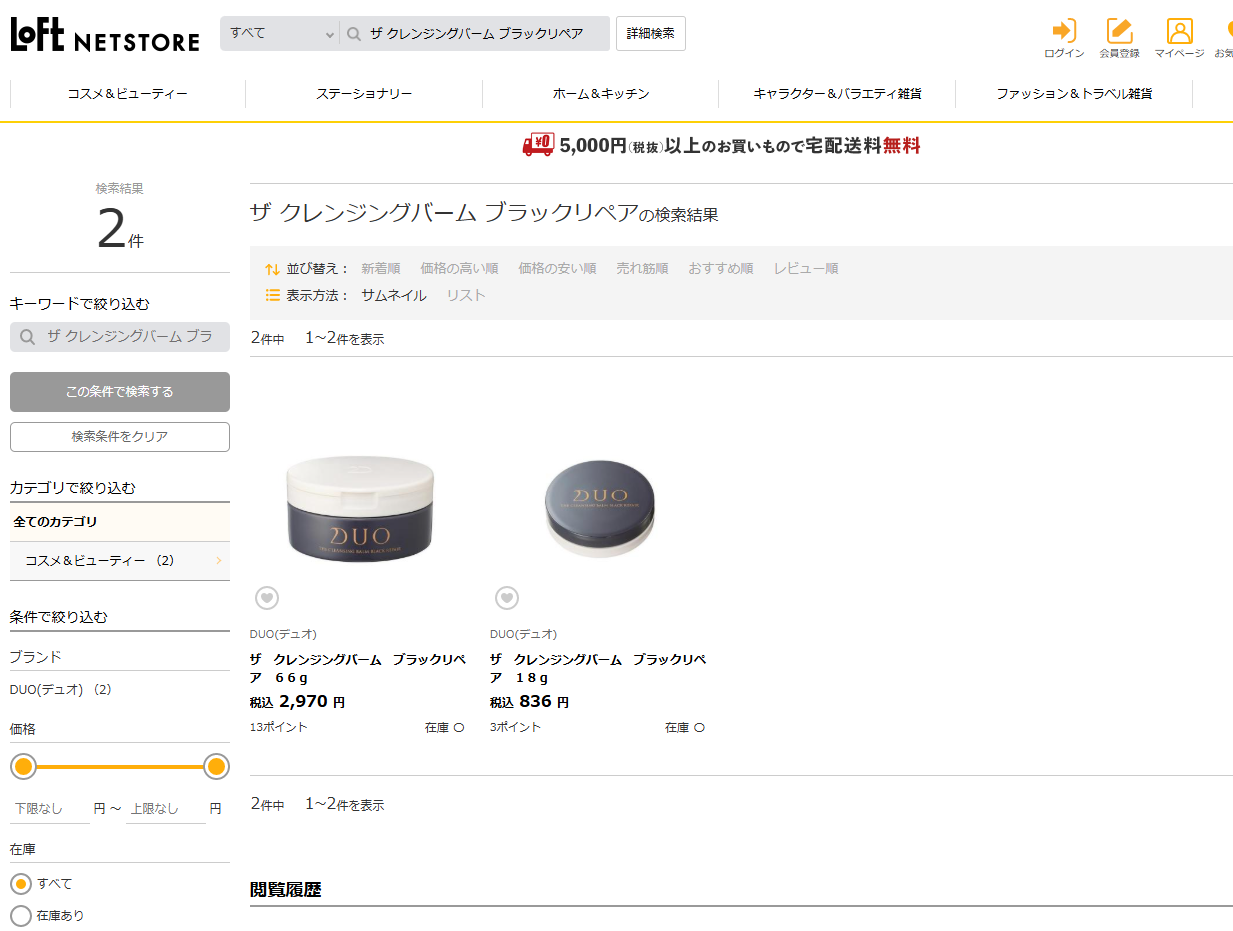Sort results by 売れ筋順

642,269
